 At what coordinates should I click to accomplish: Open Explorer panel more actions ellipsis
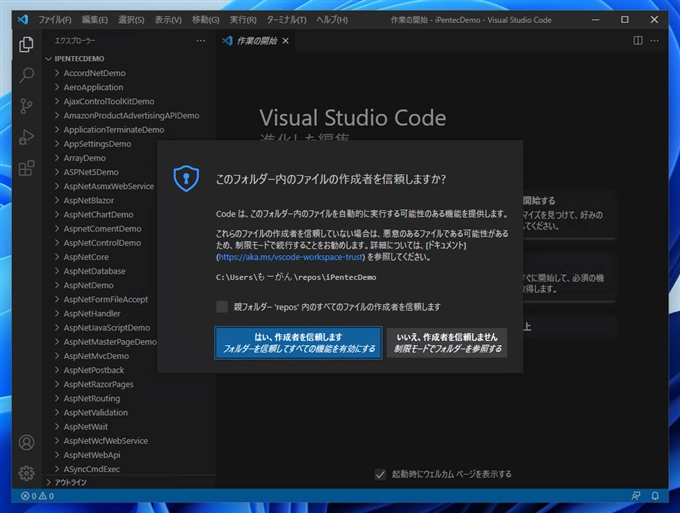pyautogui.click(x=200, y=41)
